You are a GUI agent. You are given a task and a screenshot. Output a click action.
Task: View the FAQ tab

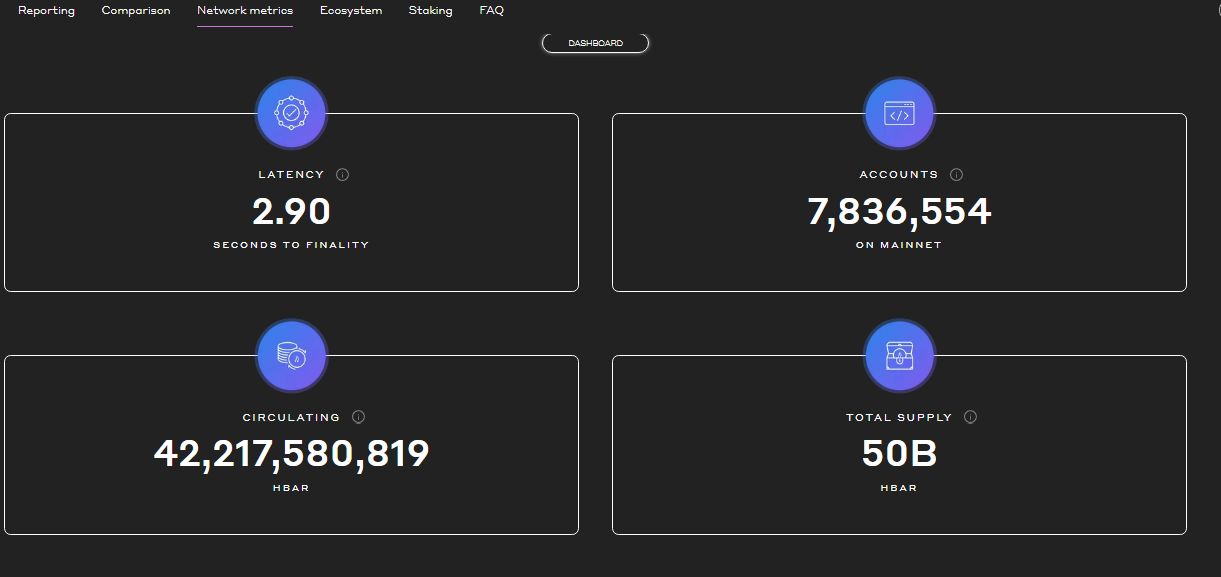coord(491,11)
